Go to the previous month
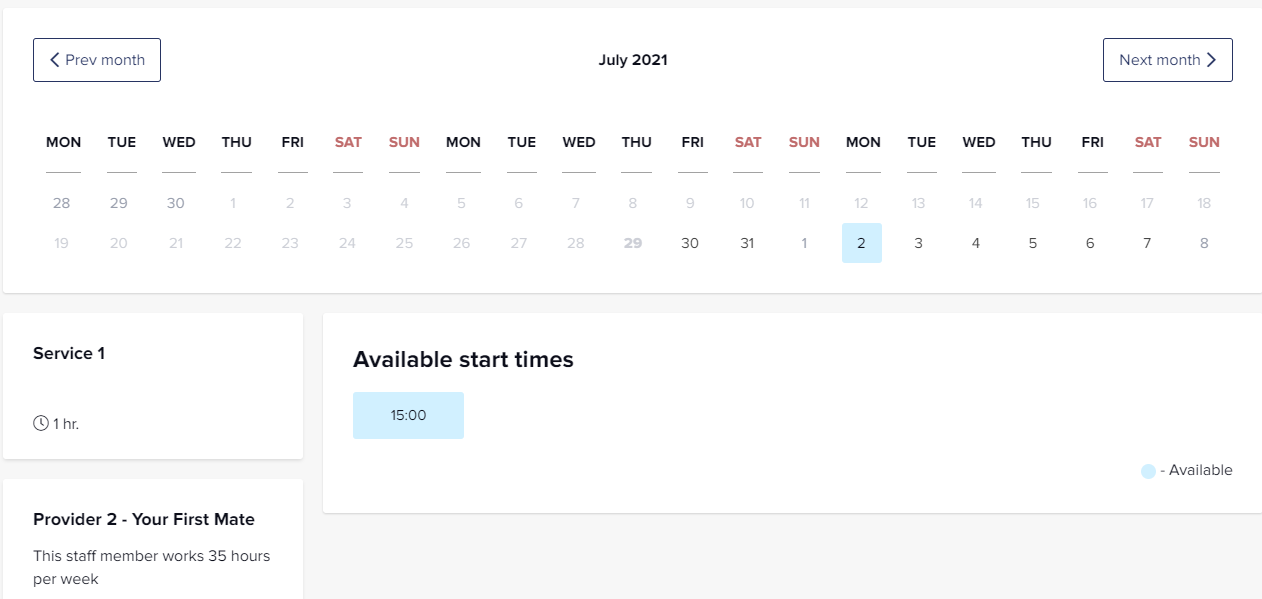Image resolution: width=1262 pixels, height=599 pixels. tap(97, 60)
